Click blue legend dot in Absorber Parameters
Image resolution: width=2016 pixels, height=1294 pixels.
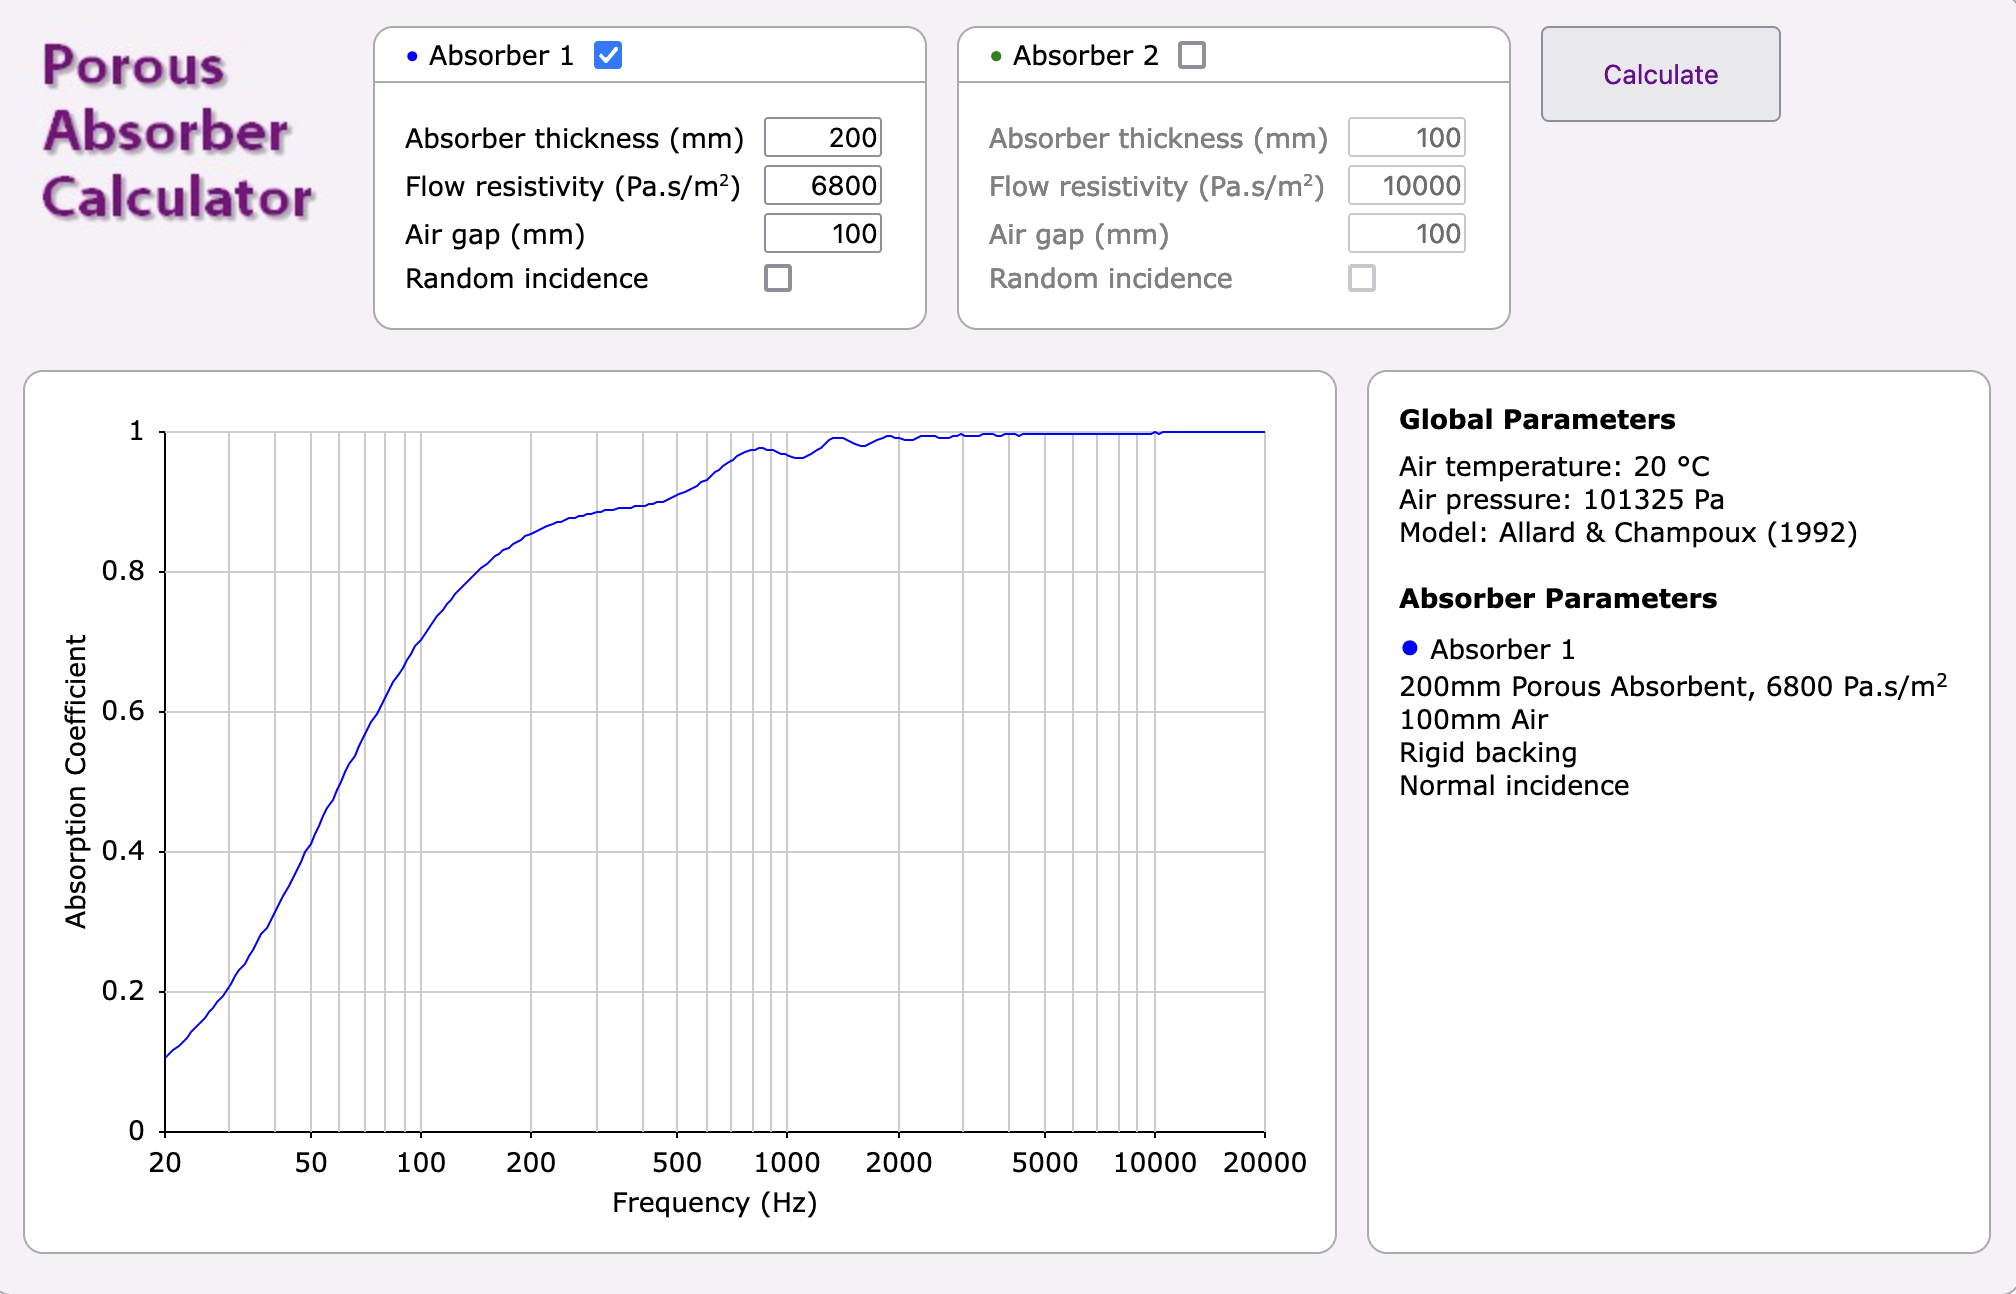point(1410,648)
